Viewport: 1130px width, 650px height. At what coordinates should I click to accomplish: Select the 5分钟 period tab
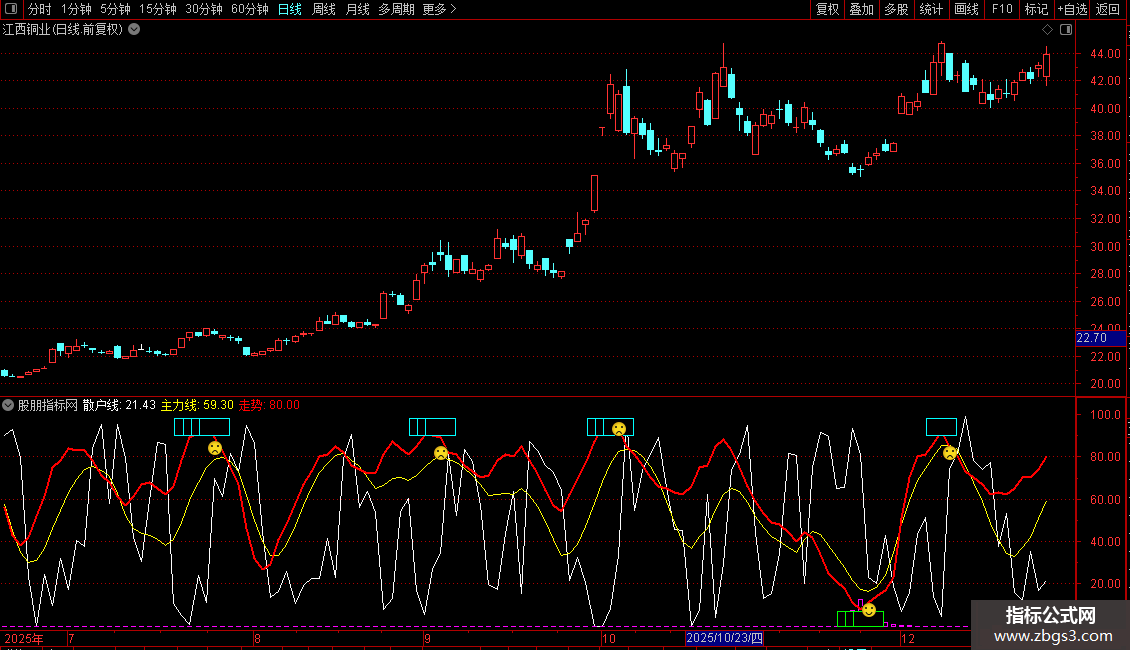pyautogui.click(x=115, y=9)
